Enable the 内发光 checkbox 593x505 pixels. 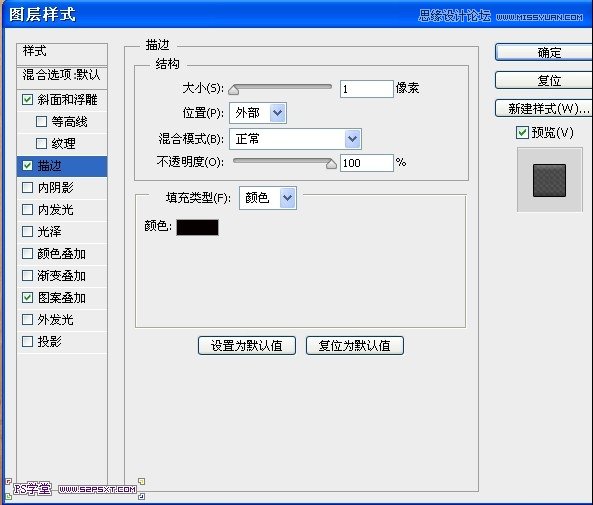pos(27,210)
